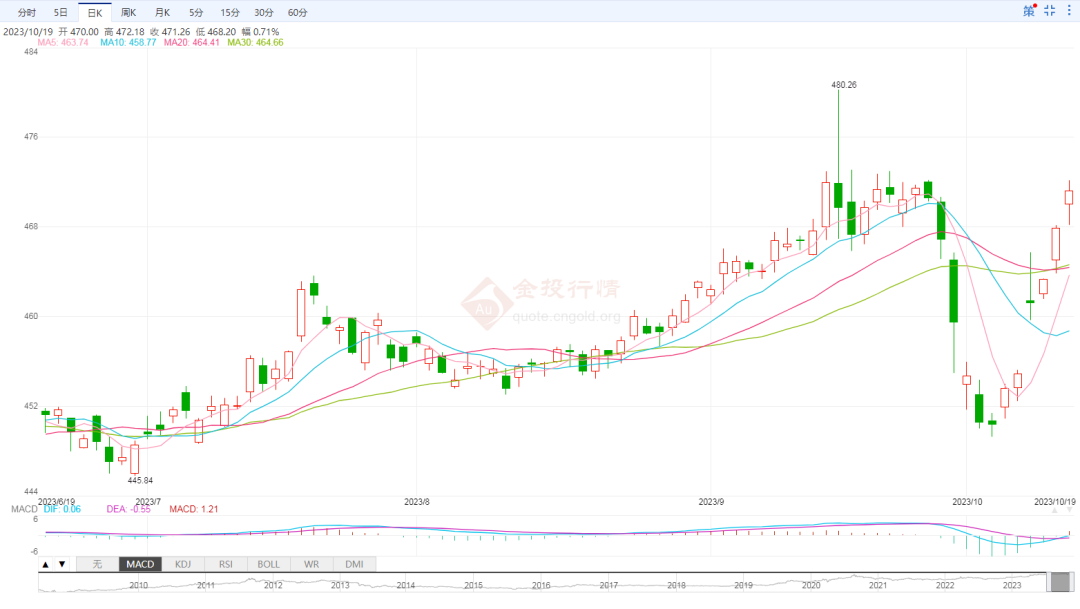Image resolution: width=1080 pixels, height=609 pixels.
Task: Click the MA20: 464.41 legend value
Action: click(191, 43)
